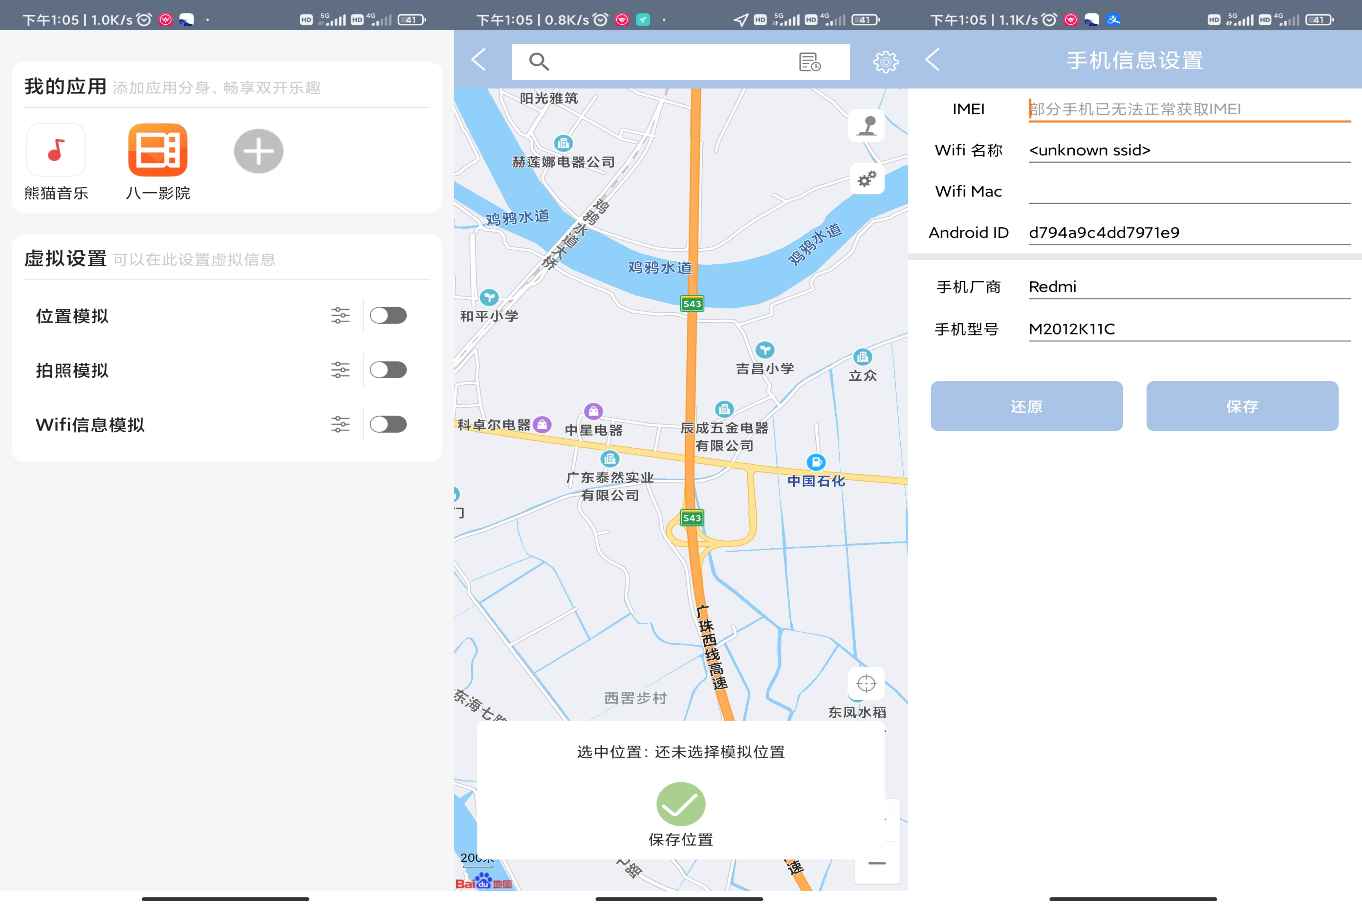Screen dimensions: 1362x908
Task: Edit the 手机型号 field M2012K11C
Action: click(x=1189, y=329)
